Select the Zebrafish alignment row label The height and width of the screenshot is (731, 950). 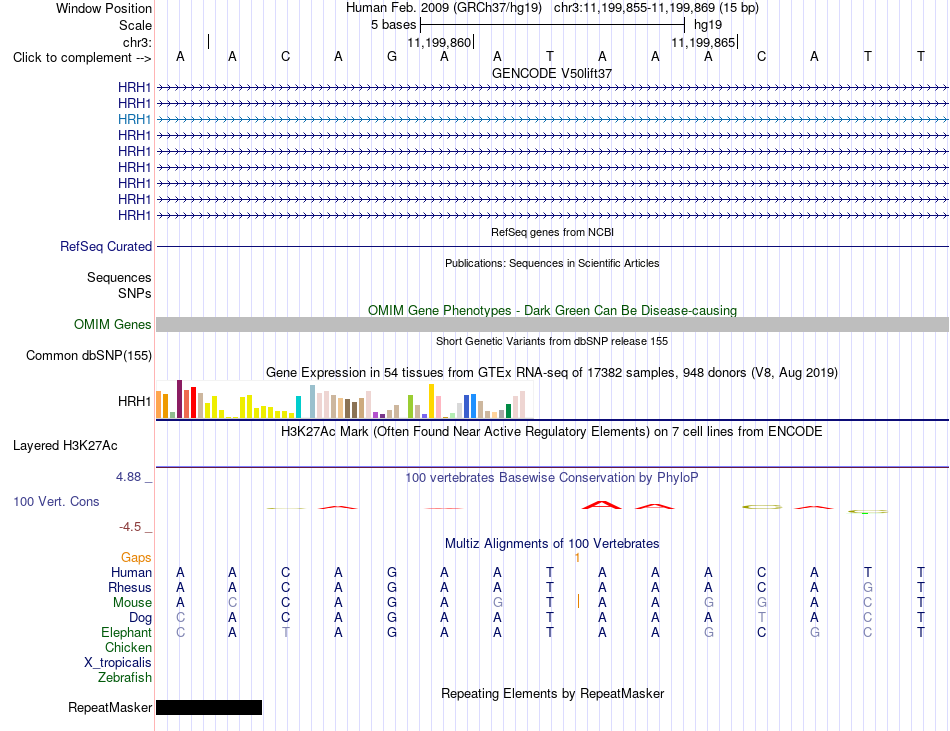coord(125,678)
